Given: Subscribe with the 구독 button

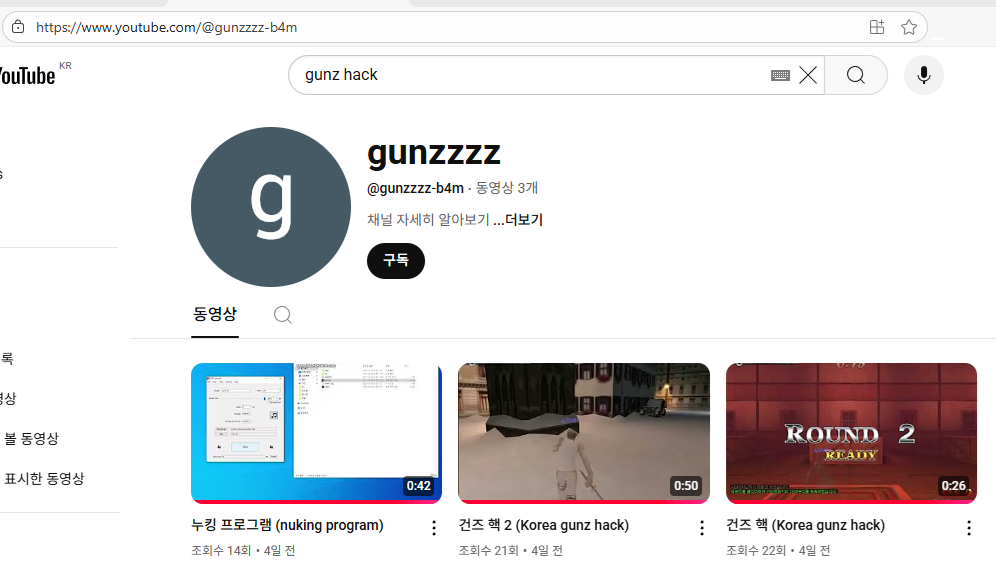Looking at the screenshot, I should pyautogui.click(x=396, y=260).
